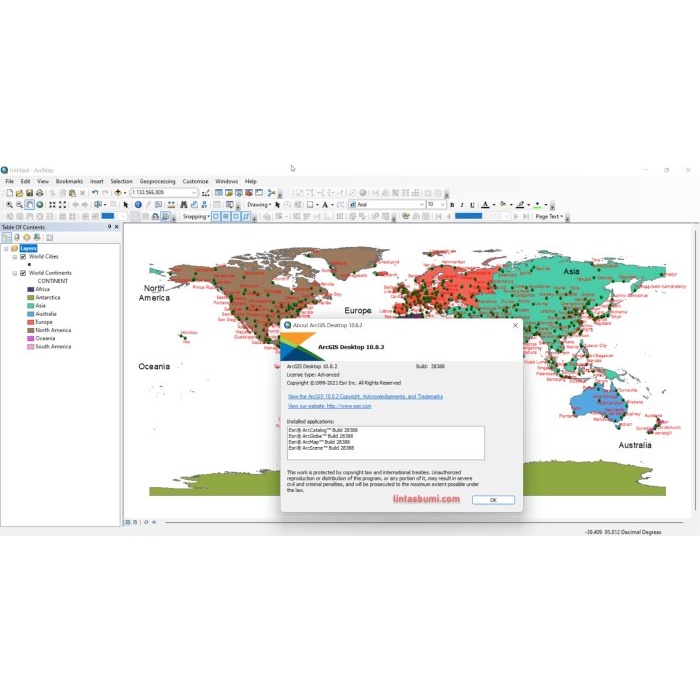Screen dimensions: 700x700
Task: Activate the Identify tool blue icon
Action: click(x=138, y=204)
